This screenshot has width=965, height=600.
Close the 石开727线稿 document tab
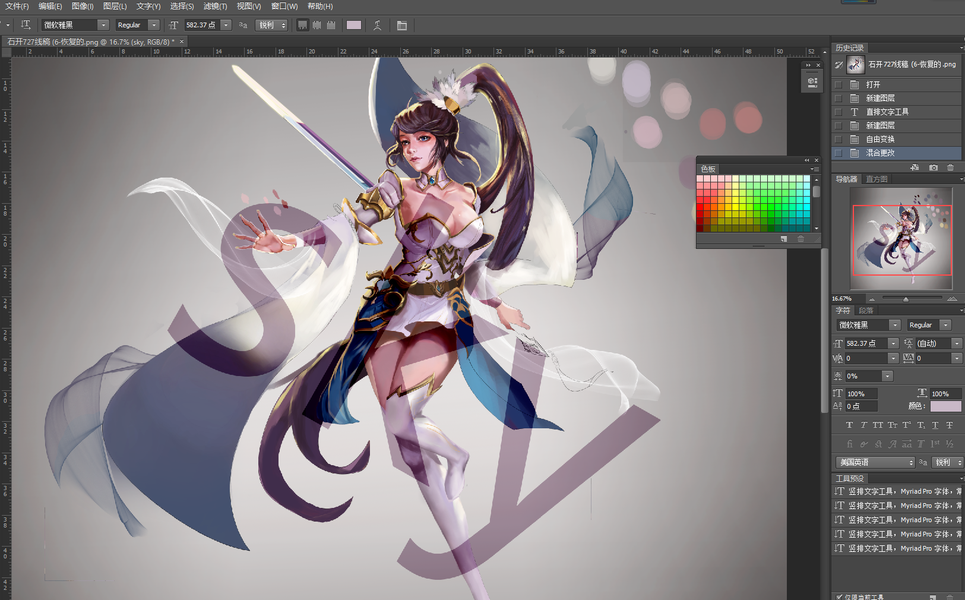click(x=182, y=41)
